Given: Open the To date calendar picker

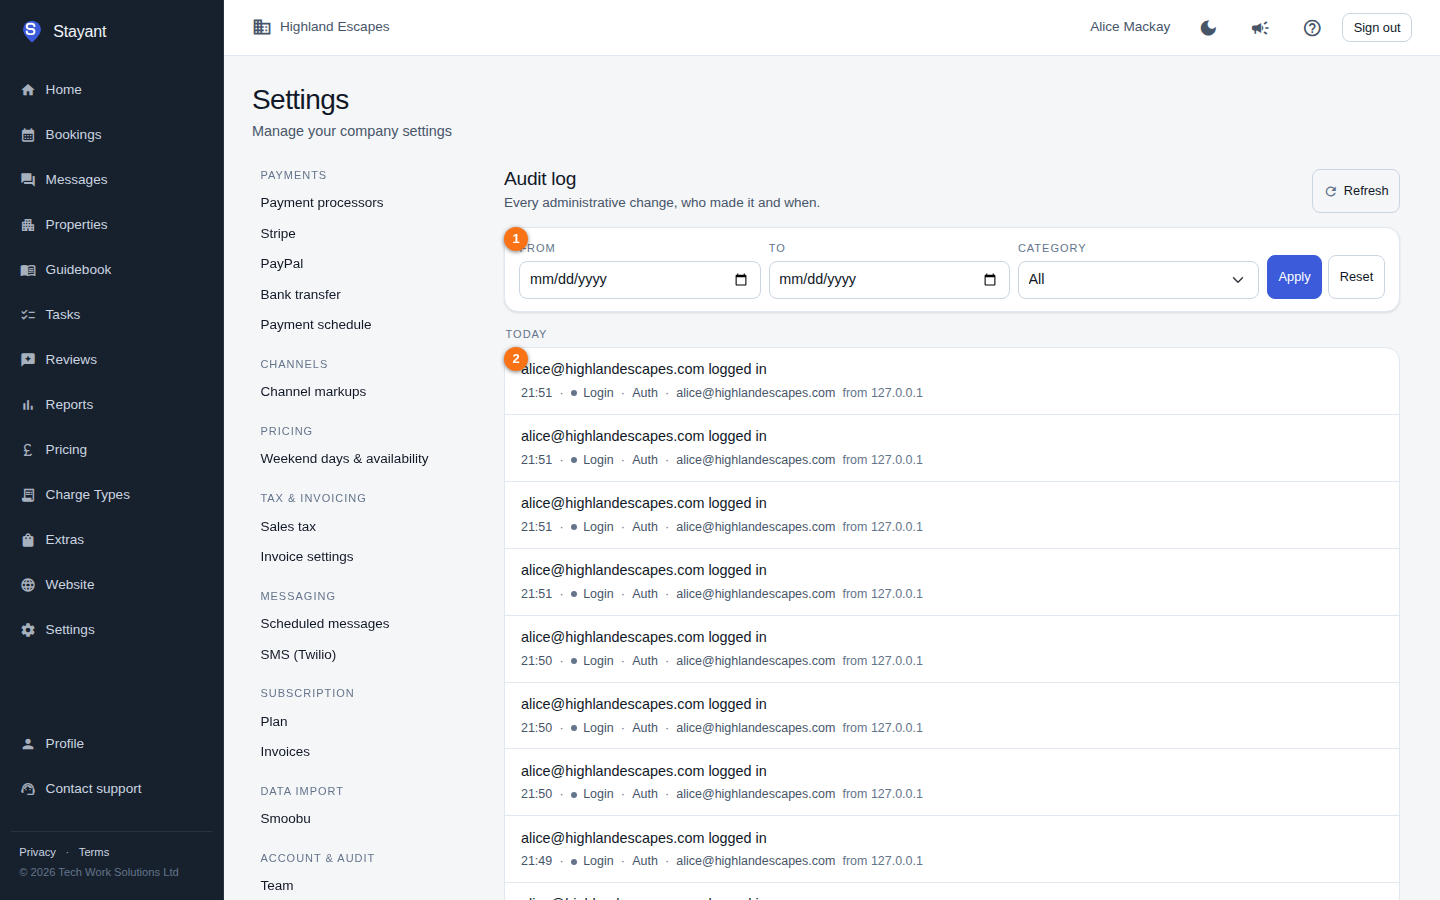Looking at the screenshot, I should (990, 280).
